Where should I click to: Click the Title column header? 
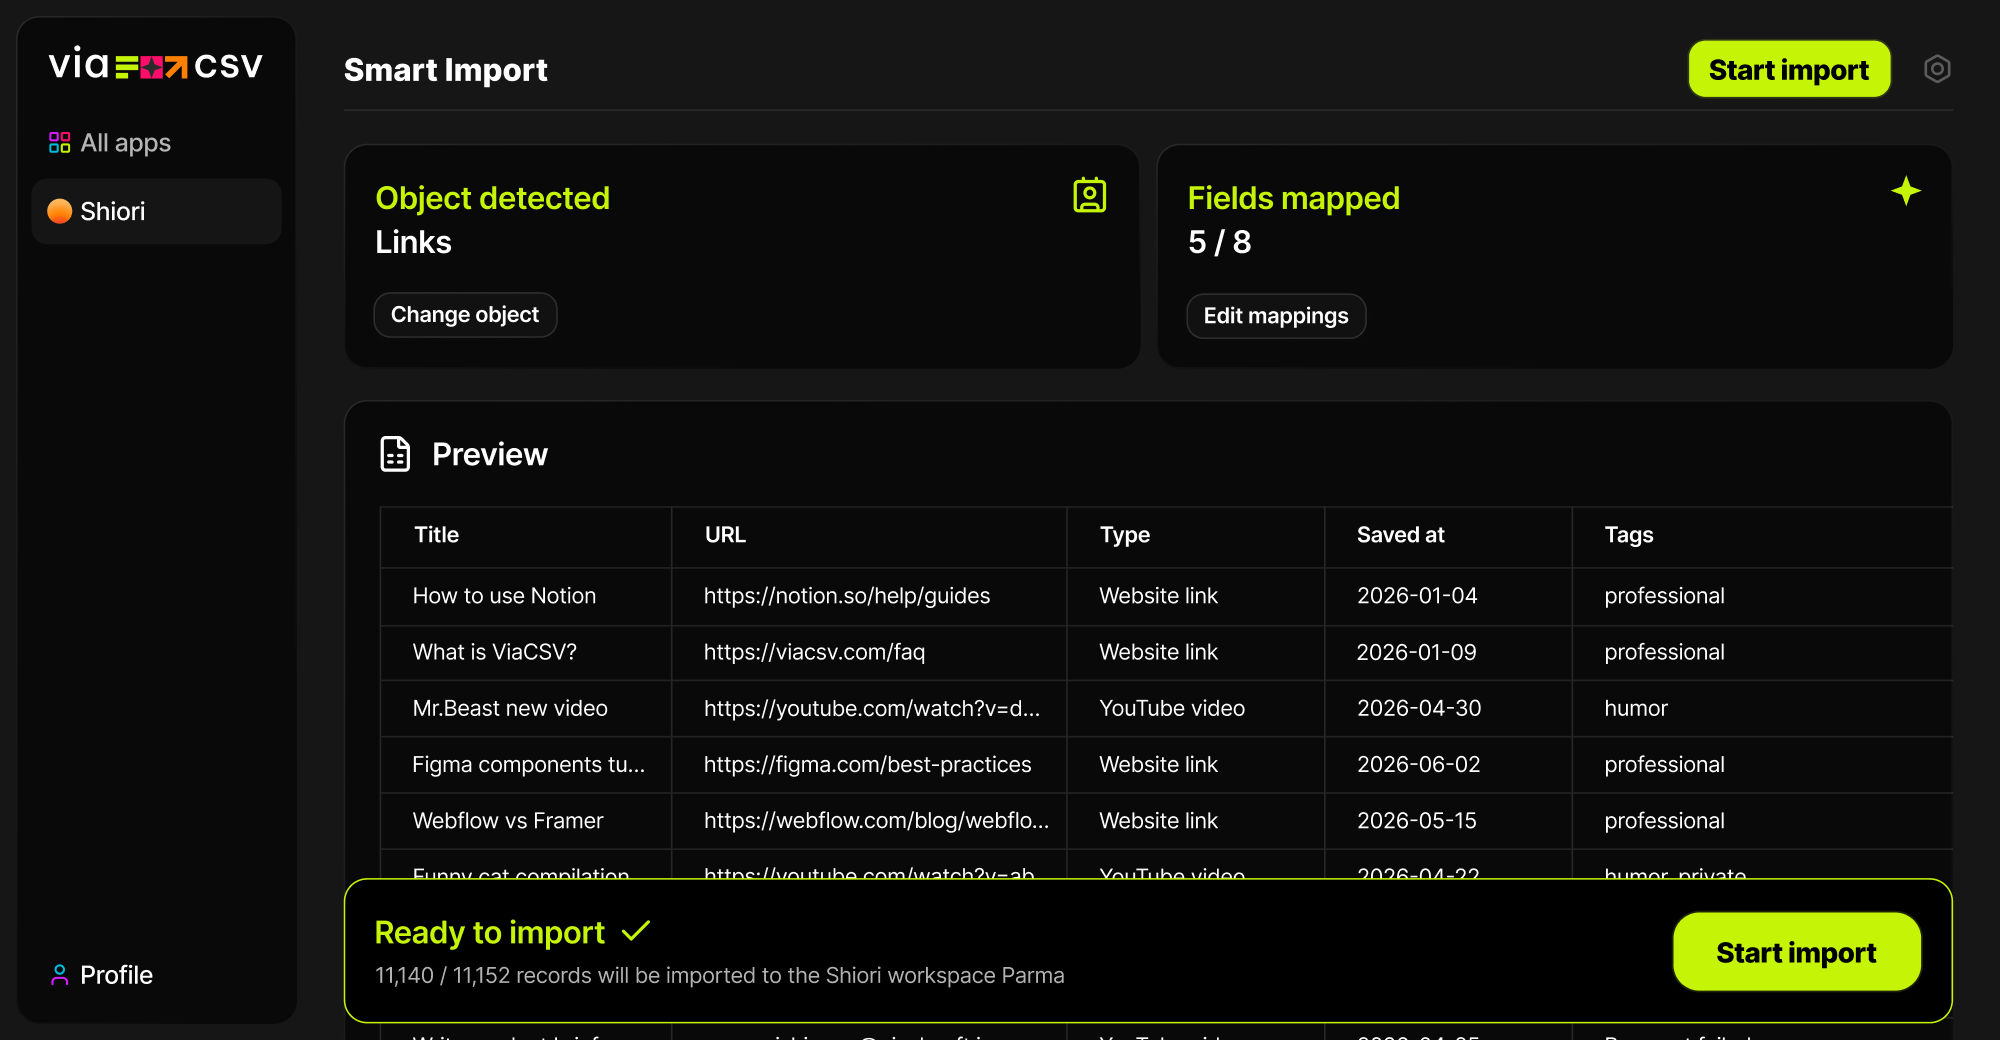tap(525, 536)
